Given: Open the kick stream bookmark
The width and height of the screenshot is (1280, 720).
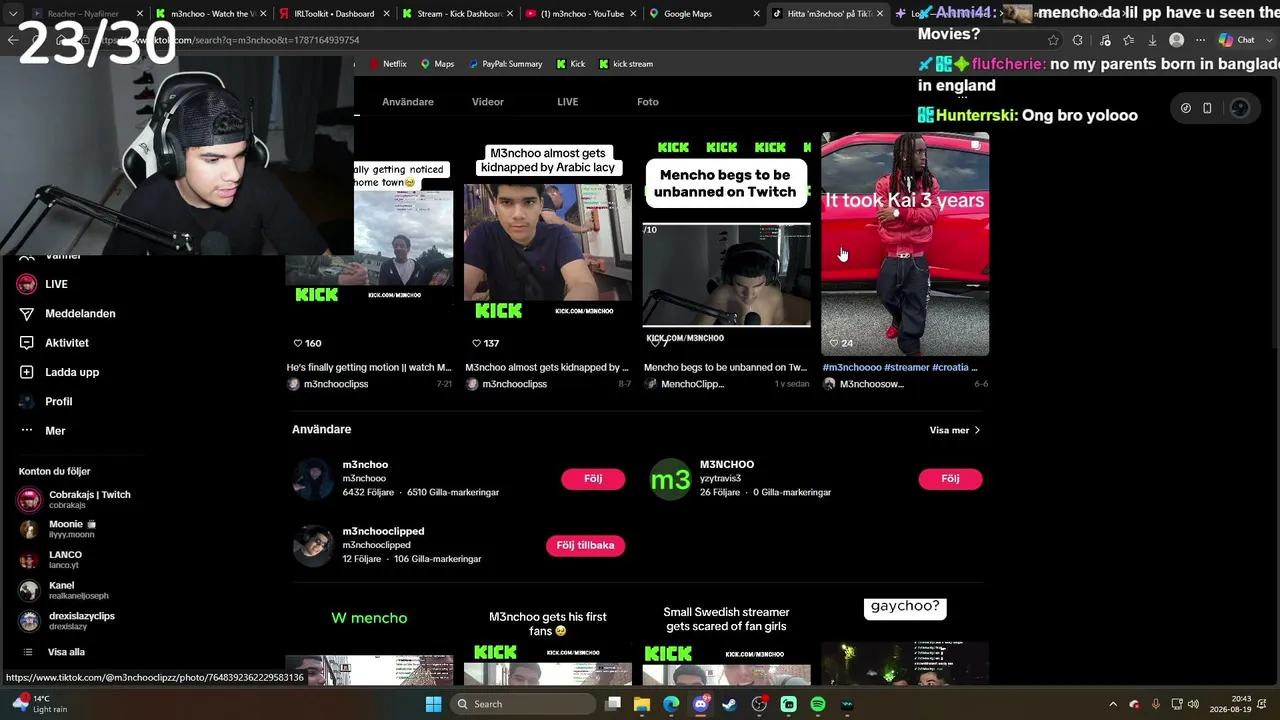Looking at the screenshot, I should [626, 64].
